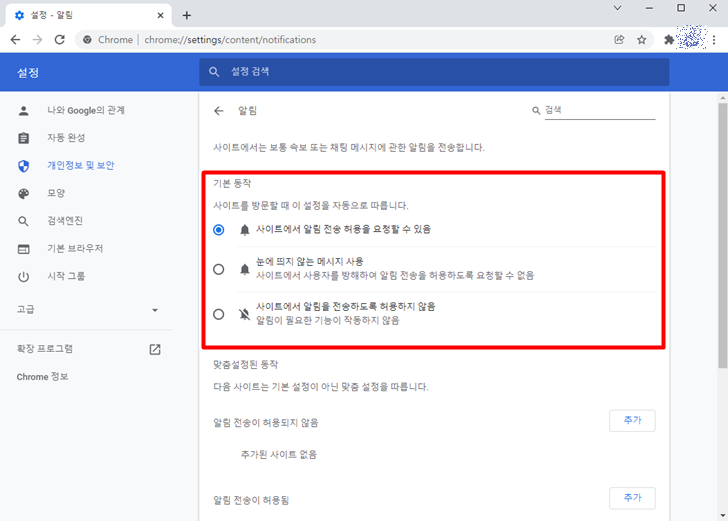Click the 맞춤설정된 동작 heading
This screenshot has height=521, width=728.
coord(246,365)
